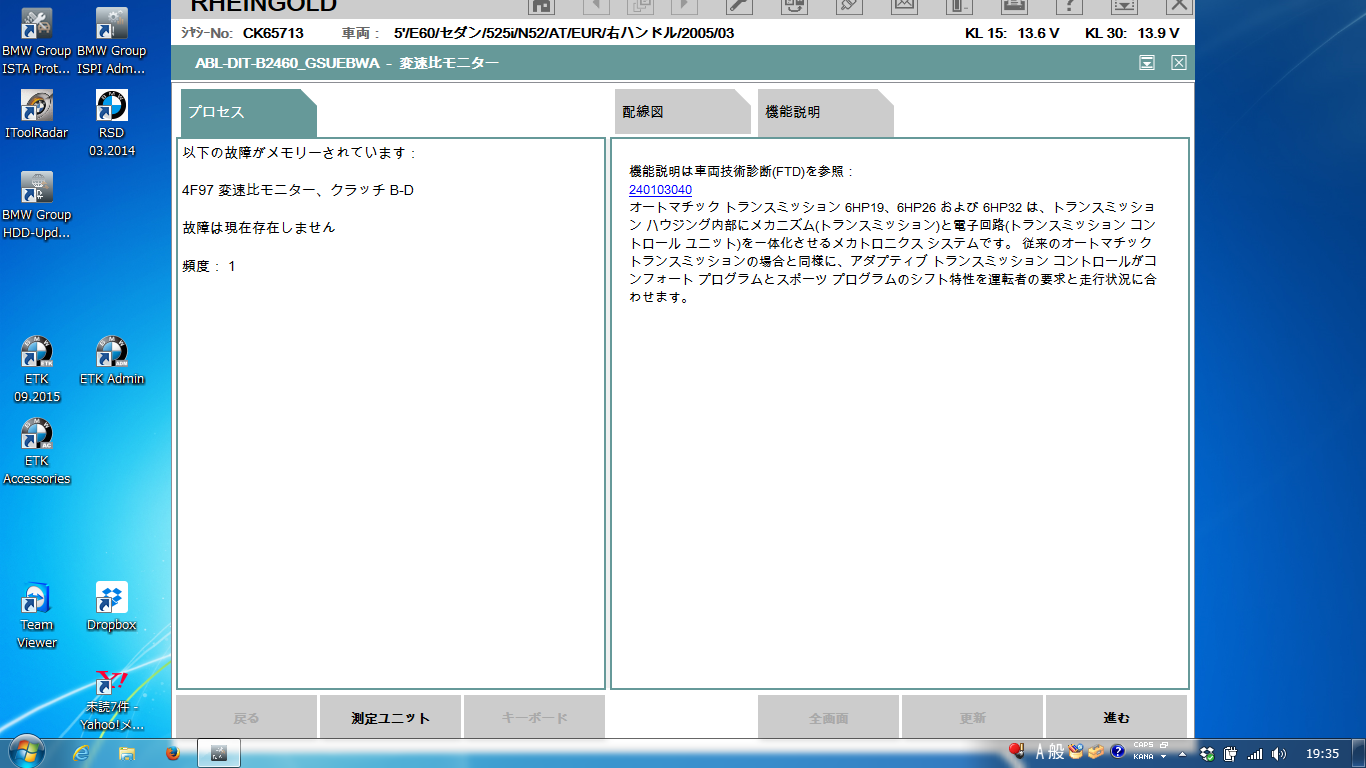This screenshot has width=1366, height=768.
Task: Switch to the 配線図 tab
Action: (x=682, y=112)
